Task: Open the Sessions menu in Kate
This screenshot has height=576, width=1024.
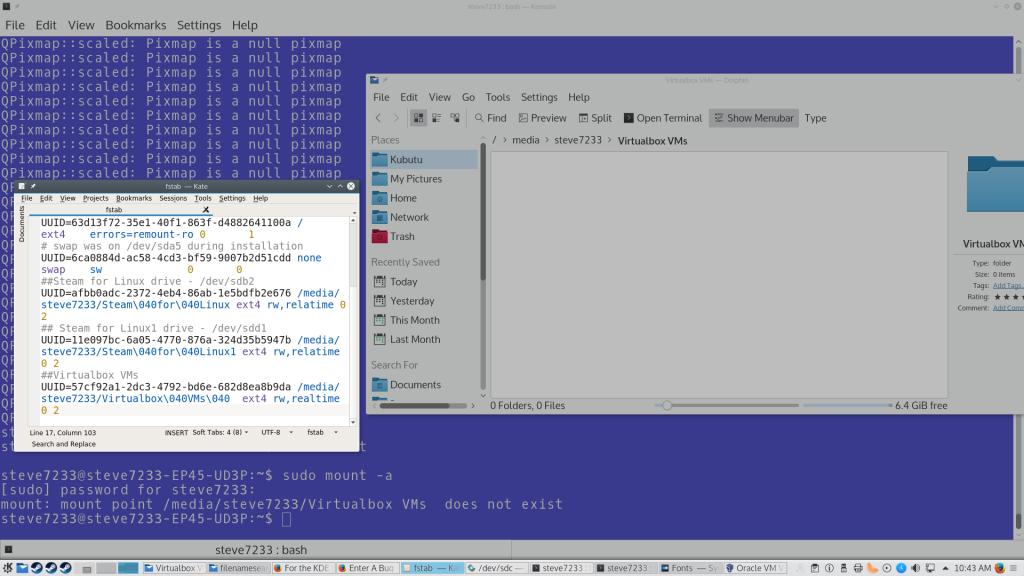Action: [172, 198]
